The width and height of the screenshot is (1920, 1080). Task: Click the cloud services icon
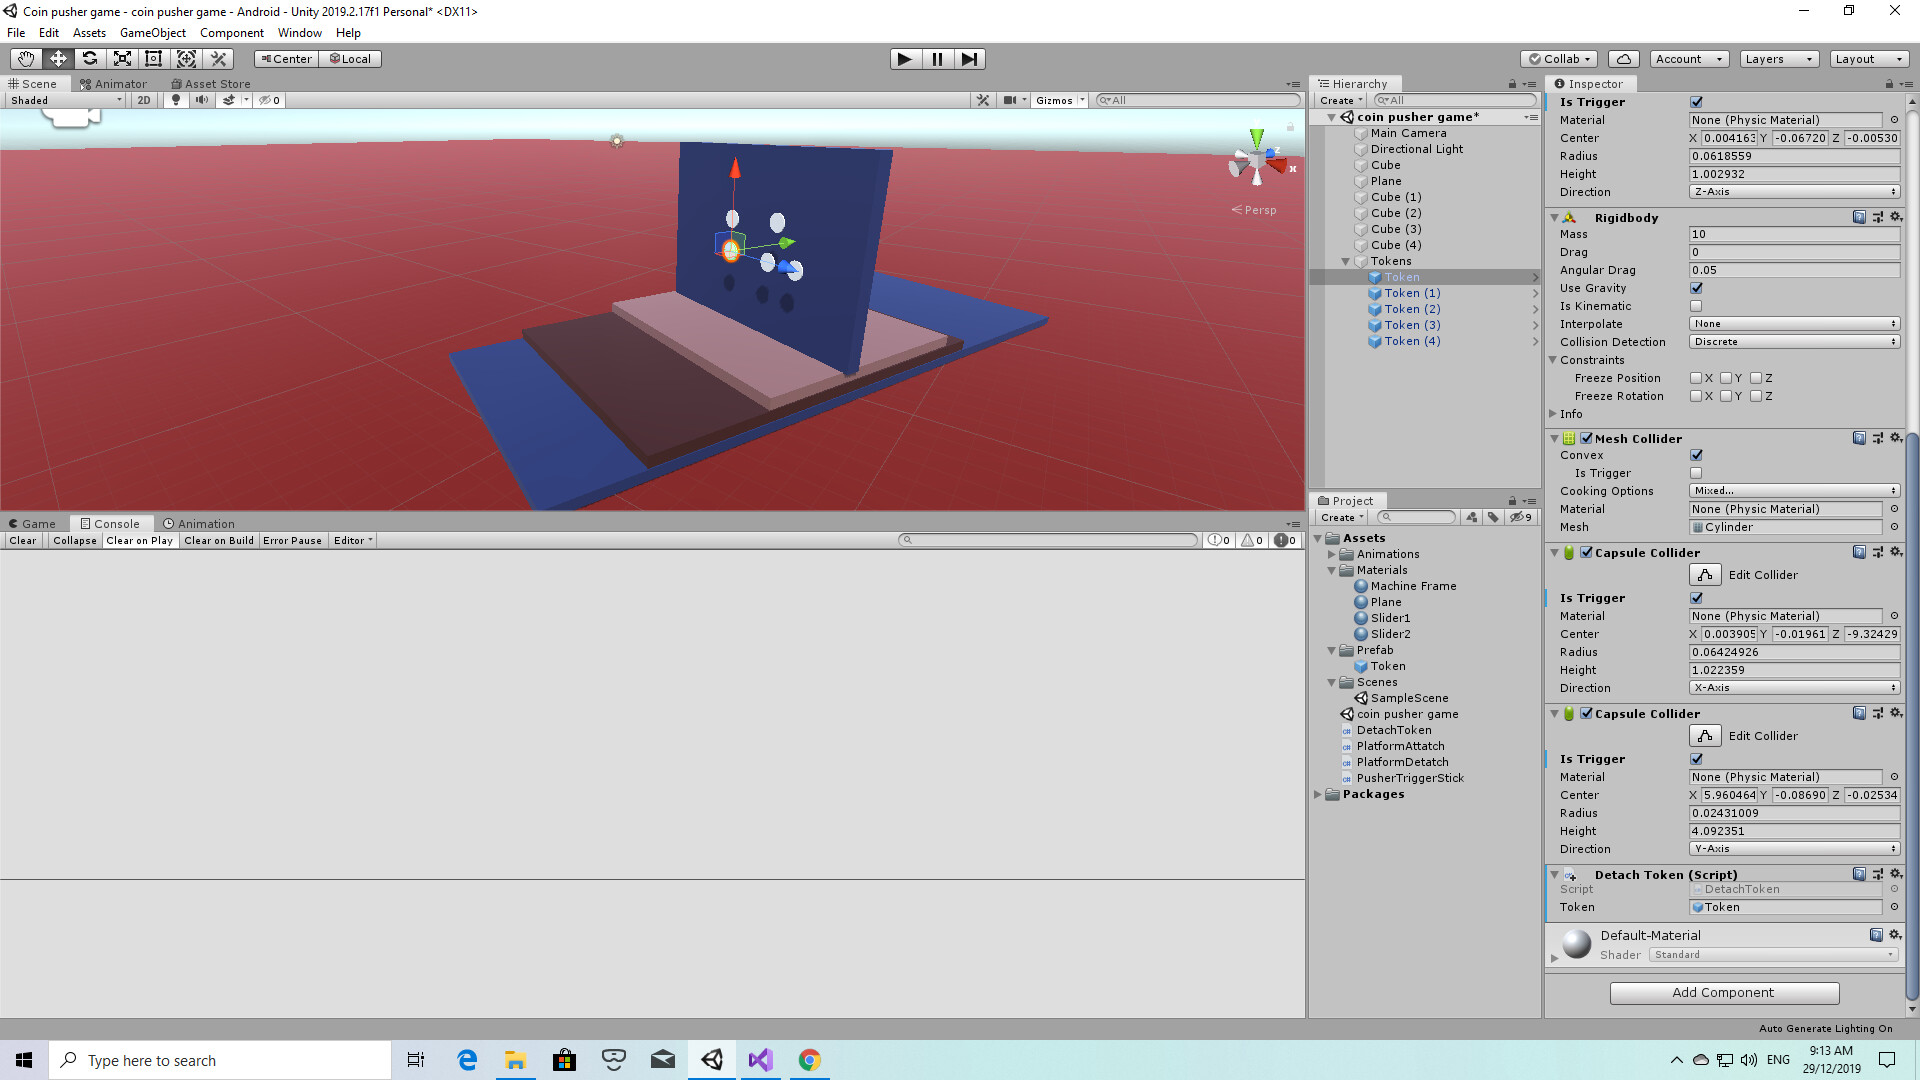click(x=1625, y=59)
